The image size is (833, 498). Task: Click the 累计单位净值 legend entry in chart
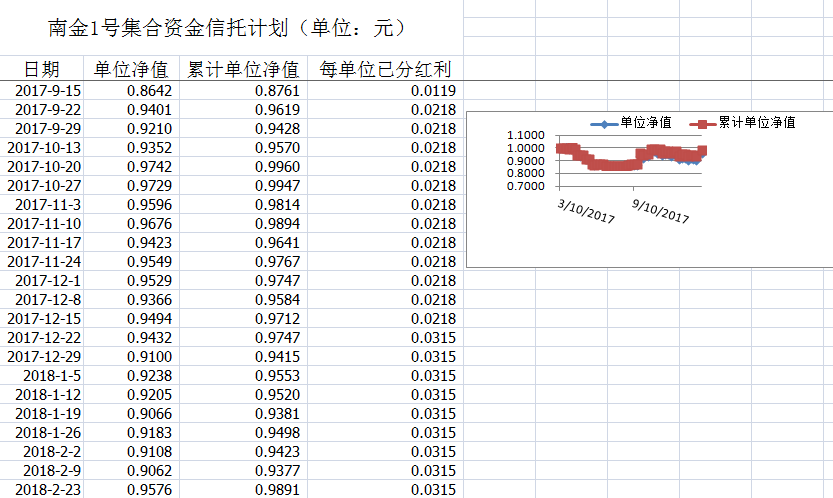[757, 122]
